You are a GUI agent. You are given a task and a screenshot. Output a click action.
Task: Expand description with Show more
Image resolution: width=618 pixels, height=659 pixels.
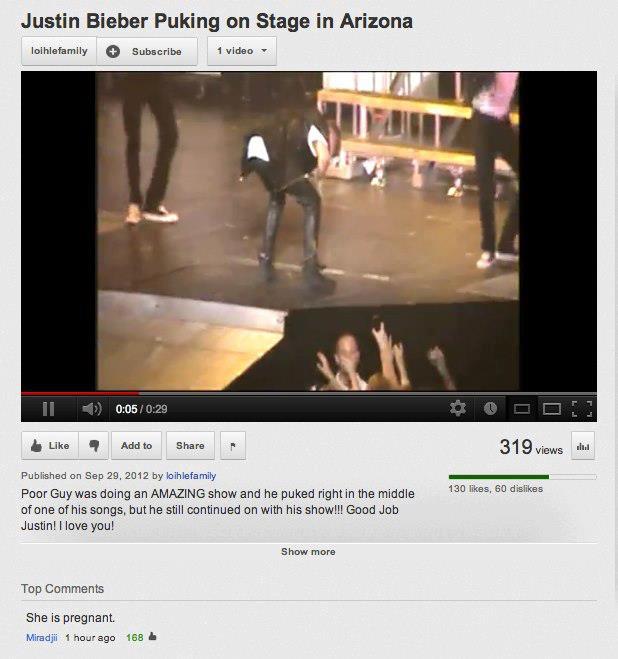pos(308,551)
